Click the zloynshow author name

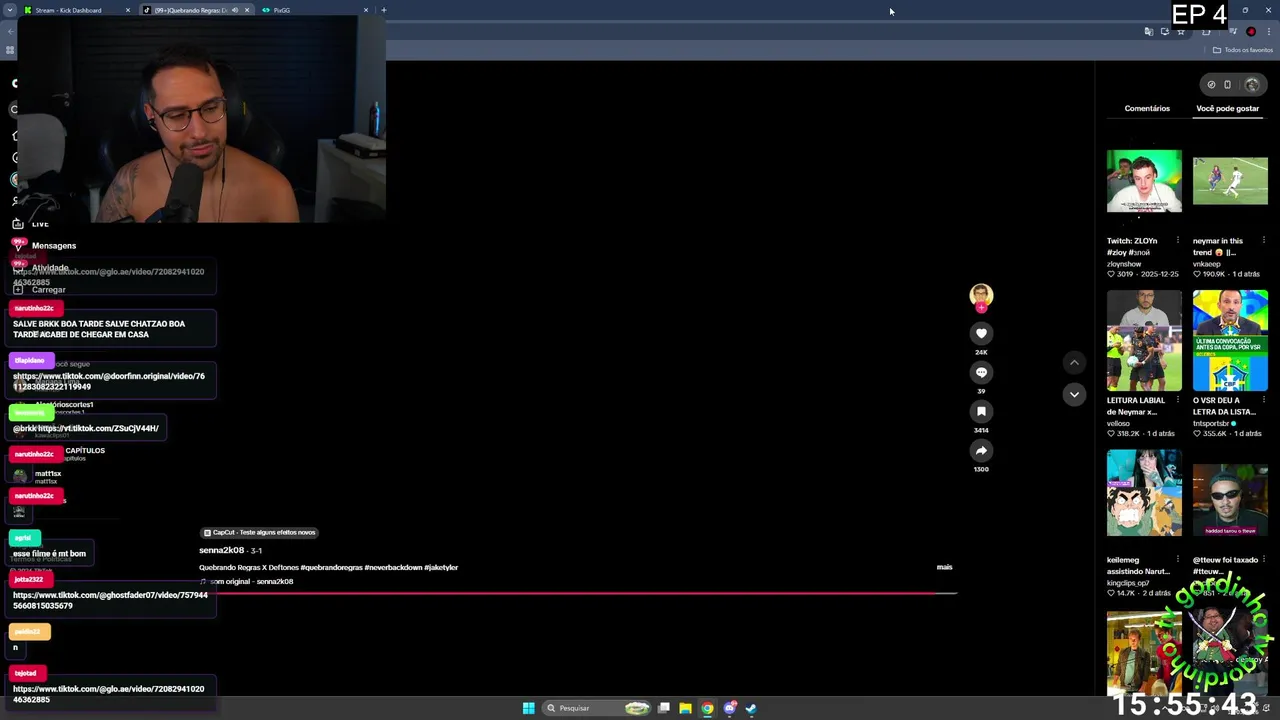click(x=1124, y=264)
